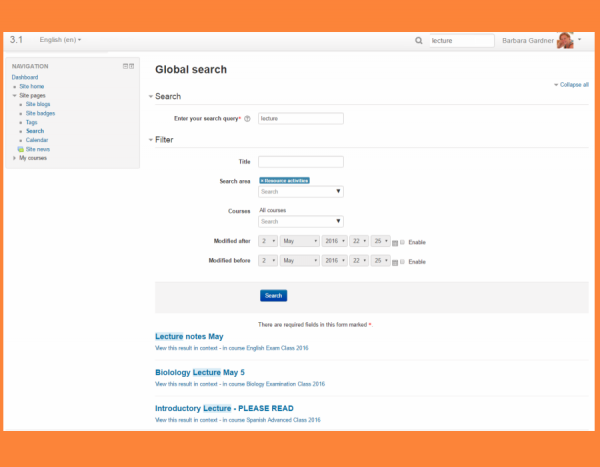600x467 pixels.
Task: Open calendar picker for Modified after
Action: tap(396, 242)
